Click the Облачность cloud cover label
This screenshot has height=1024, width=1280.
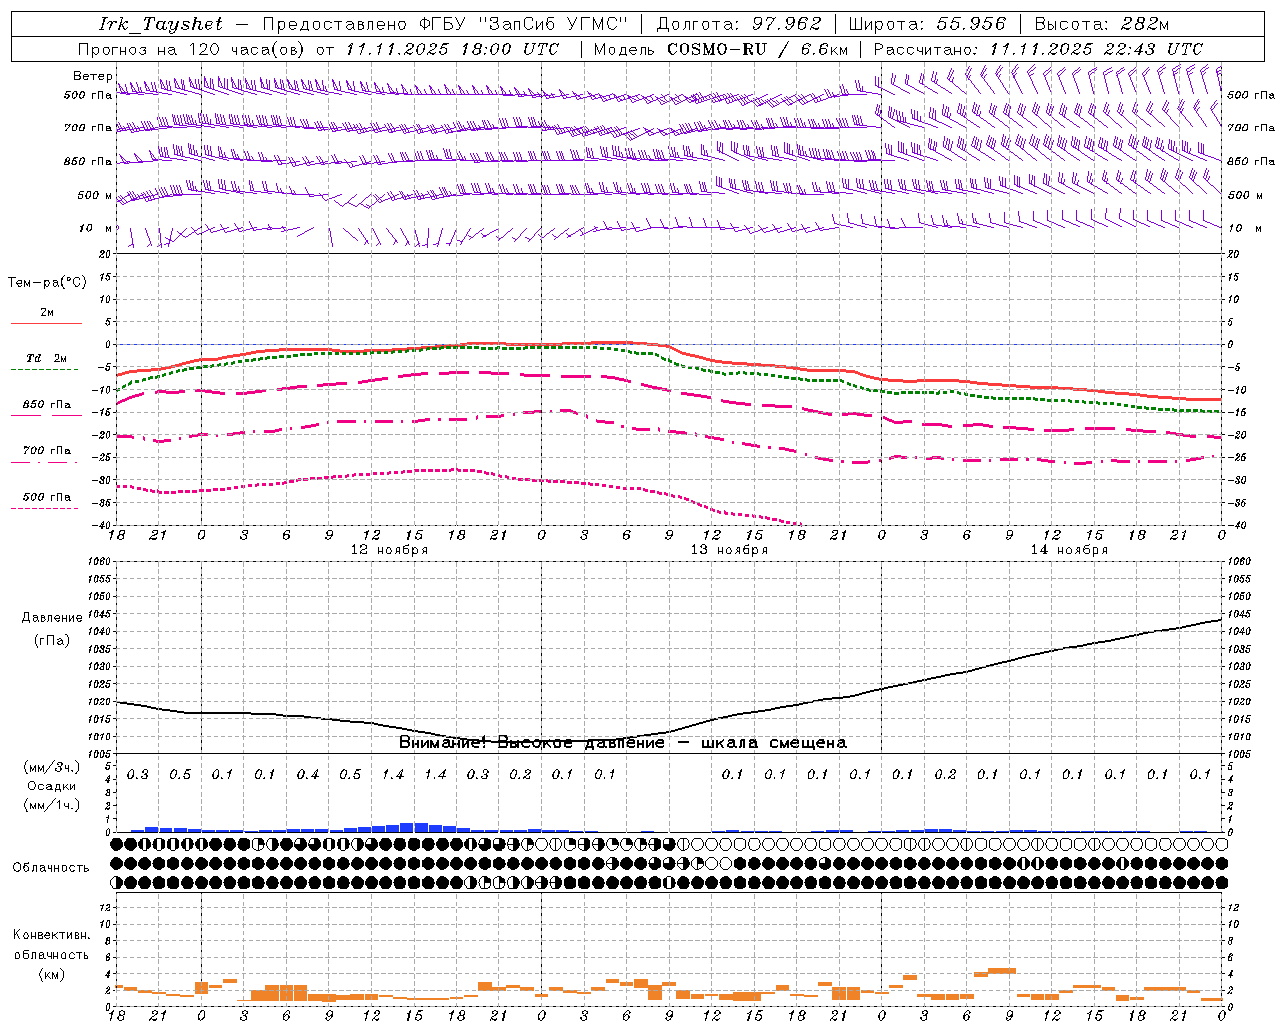(51, 868)
